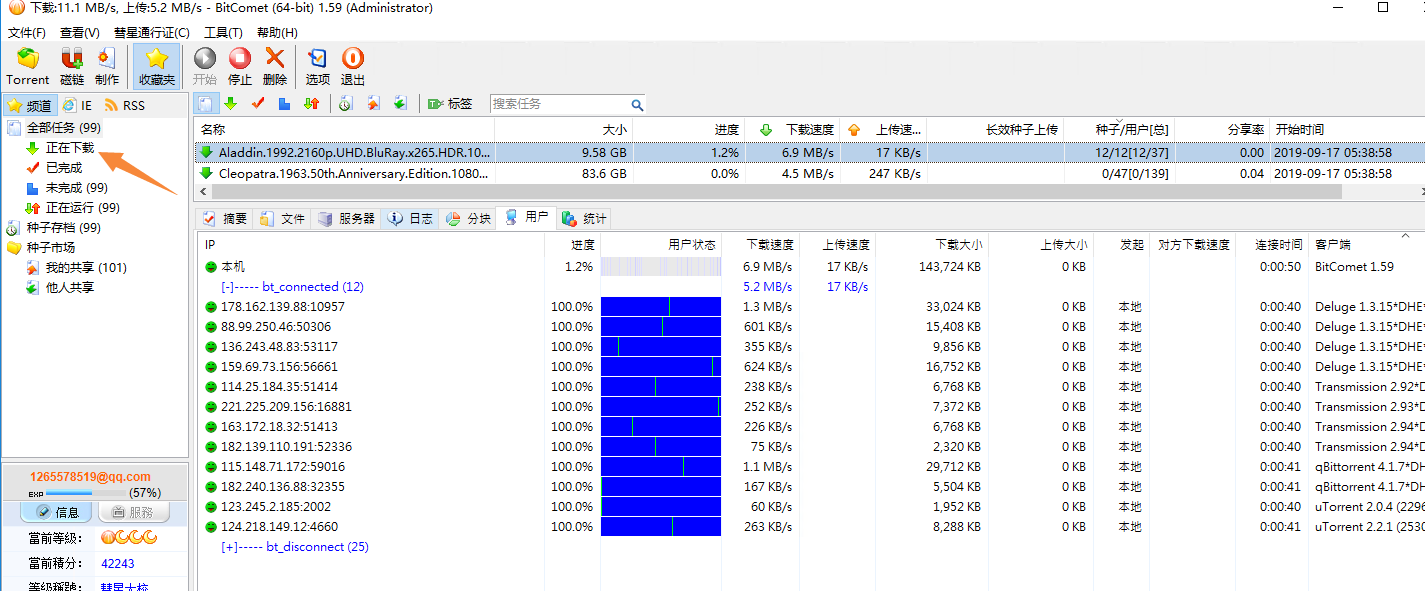Open the 文件(F) menu
This screenshot has height=591, width=1425.
[x=27, y=33]
